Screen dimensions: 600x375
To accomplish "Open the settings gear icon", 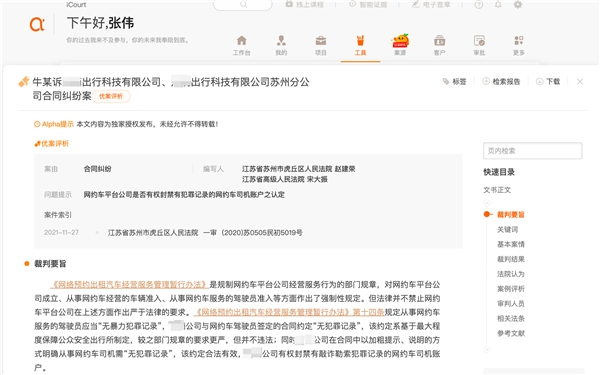I will click(x=518, y=5).
